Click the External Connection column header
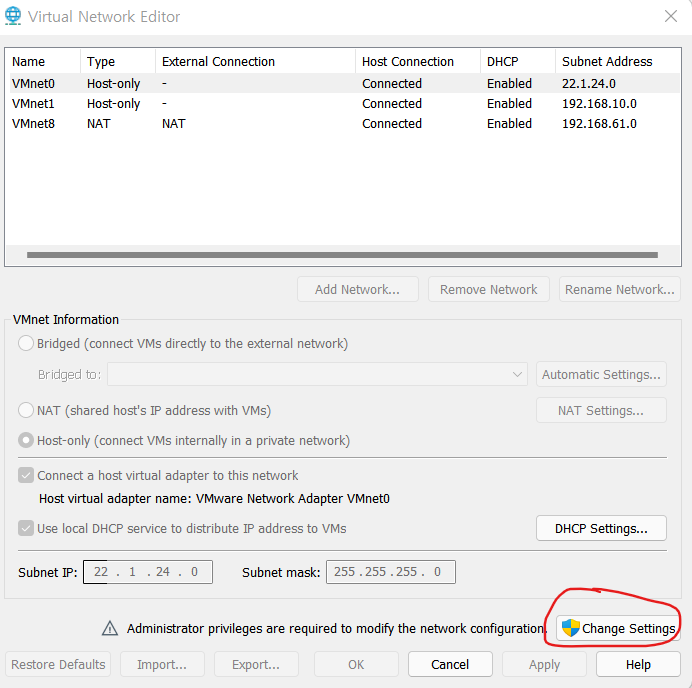Viewport: 692px width, 688px height. coord(256,61)
